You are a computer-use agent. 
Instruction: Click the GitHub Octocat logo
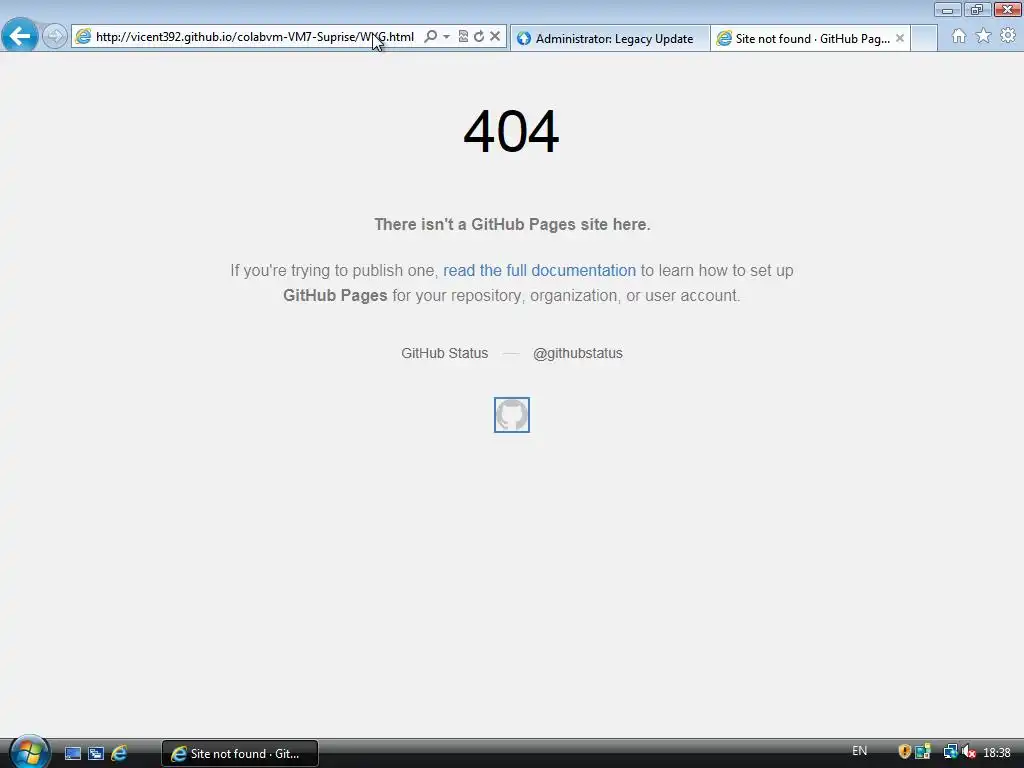[512, 415]
